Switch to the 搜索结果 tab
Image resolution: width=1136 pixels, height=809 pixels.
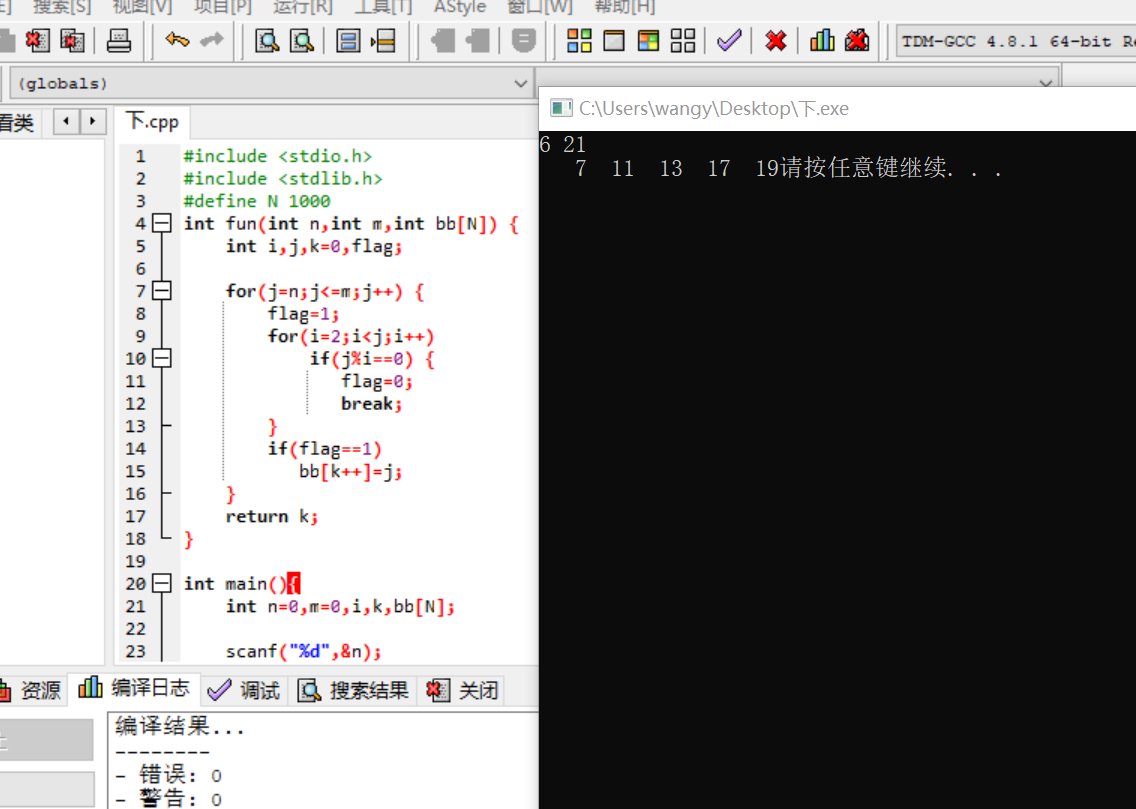point(354,690)
